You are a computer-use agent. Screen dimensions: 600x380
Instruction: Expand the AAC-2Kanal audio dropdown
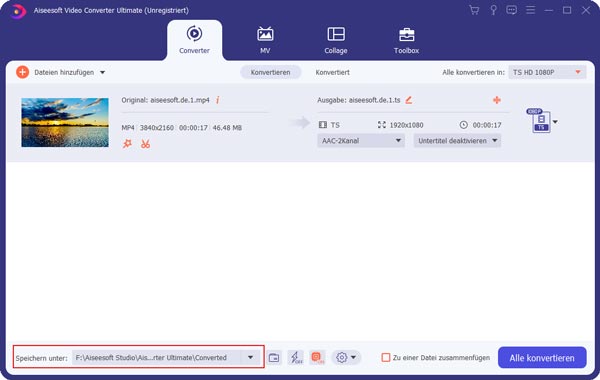[361, 141]
